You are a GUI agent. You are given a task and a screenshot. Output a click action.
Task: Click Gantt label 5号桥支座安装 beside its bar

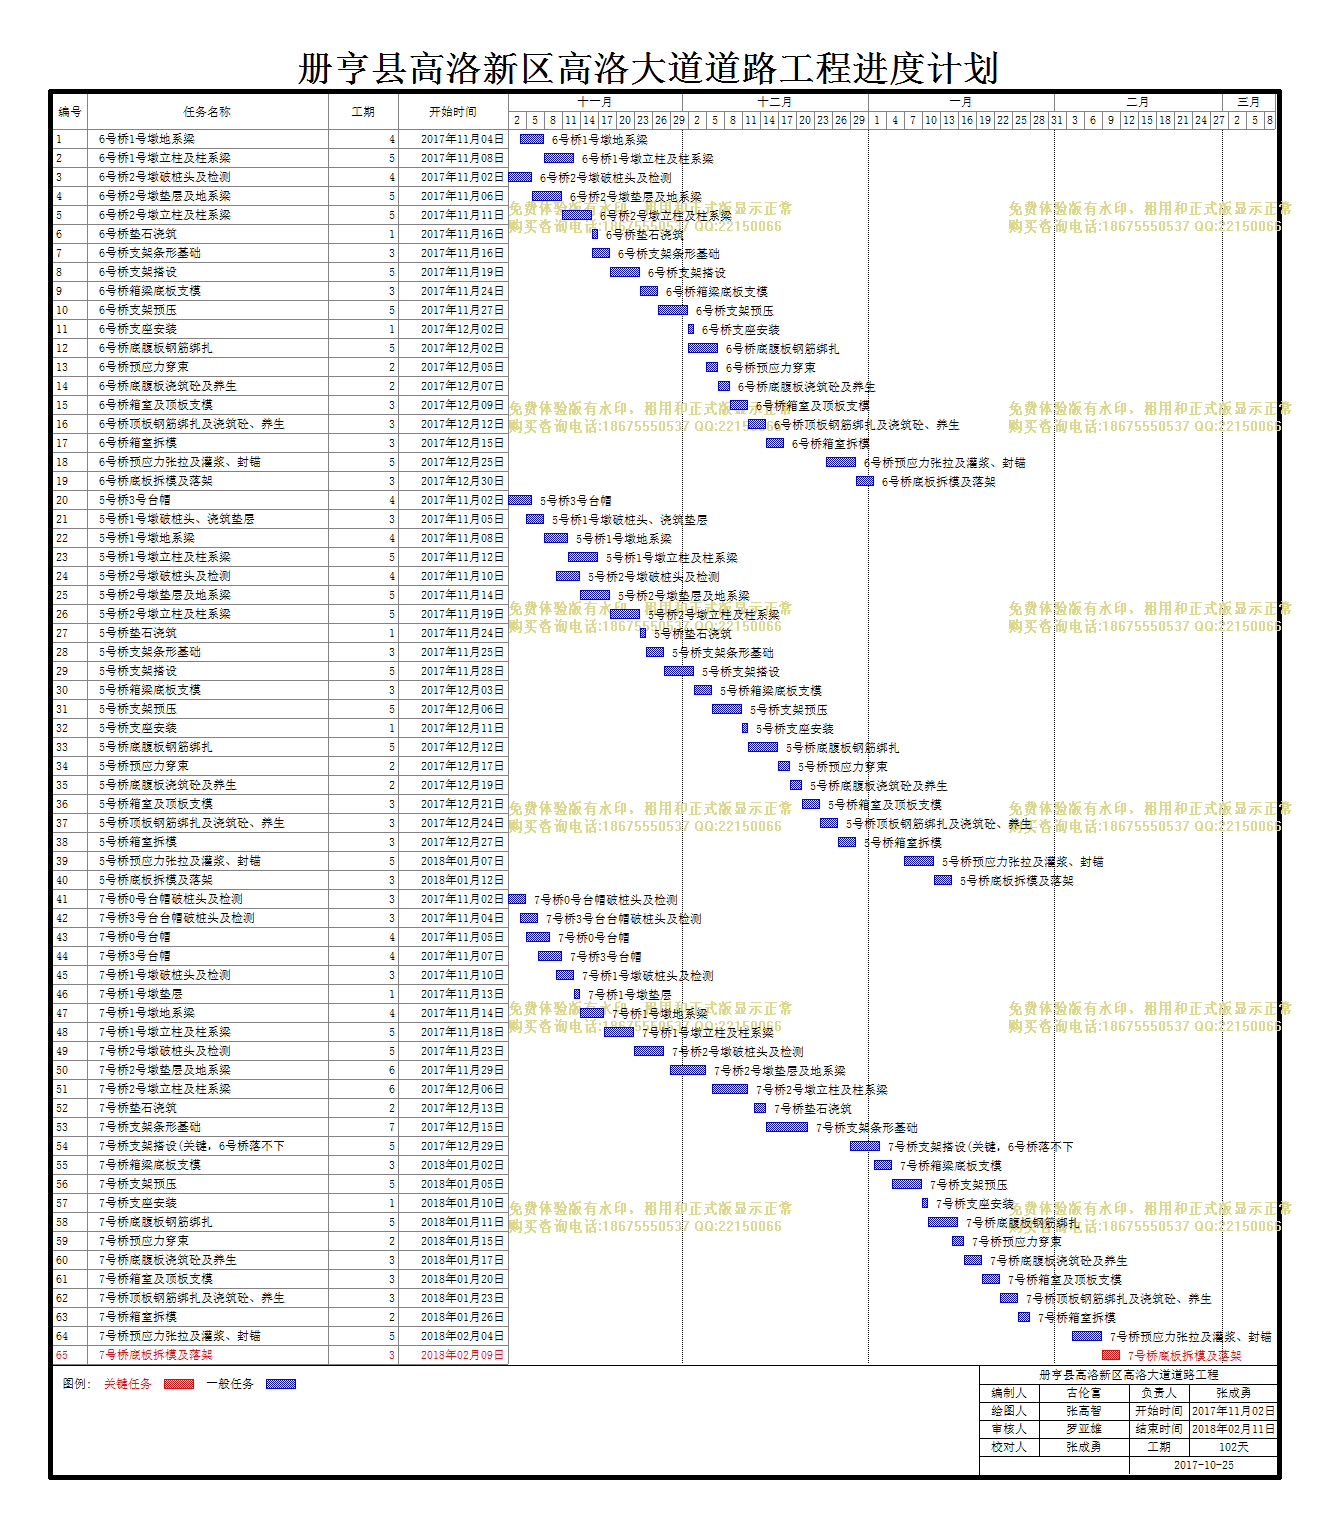[x=795, y=729]
